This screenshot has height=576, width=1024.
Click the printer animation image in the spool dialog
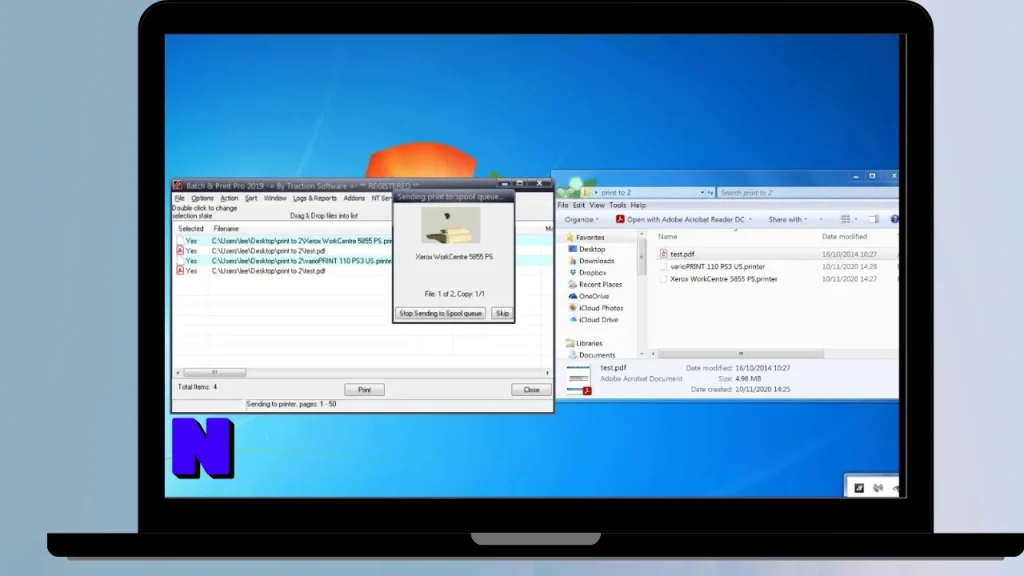[x=451, y=225]
